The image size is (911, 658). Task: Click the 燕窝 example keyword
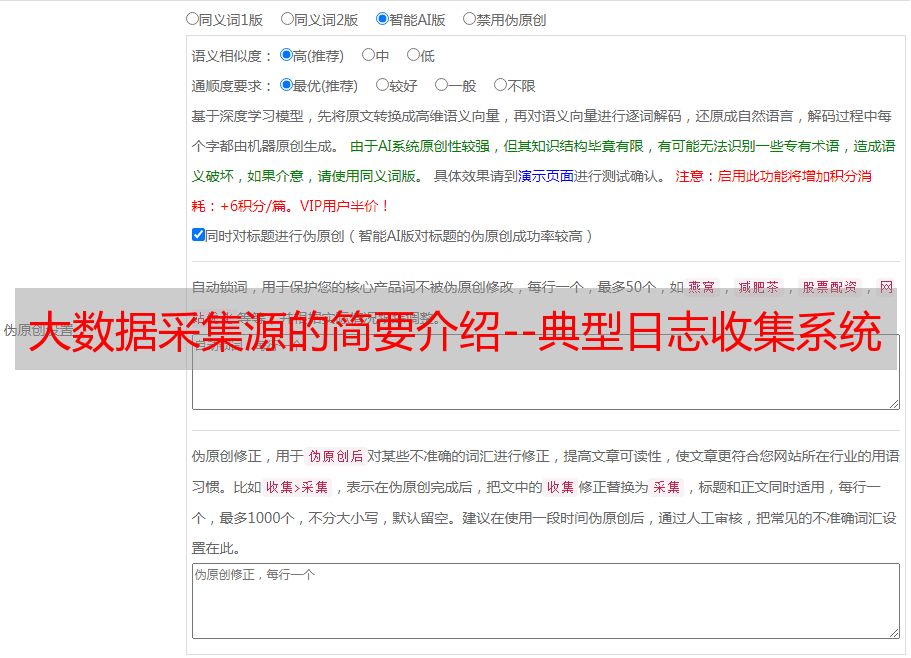(x=702, y=287)
